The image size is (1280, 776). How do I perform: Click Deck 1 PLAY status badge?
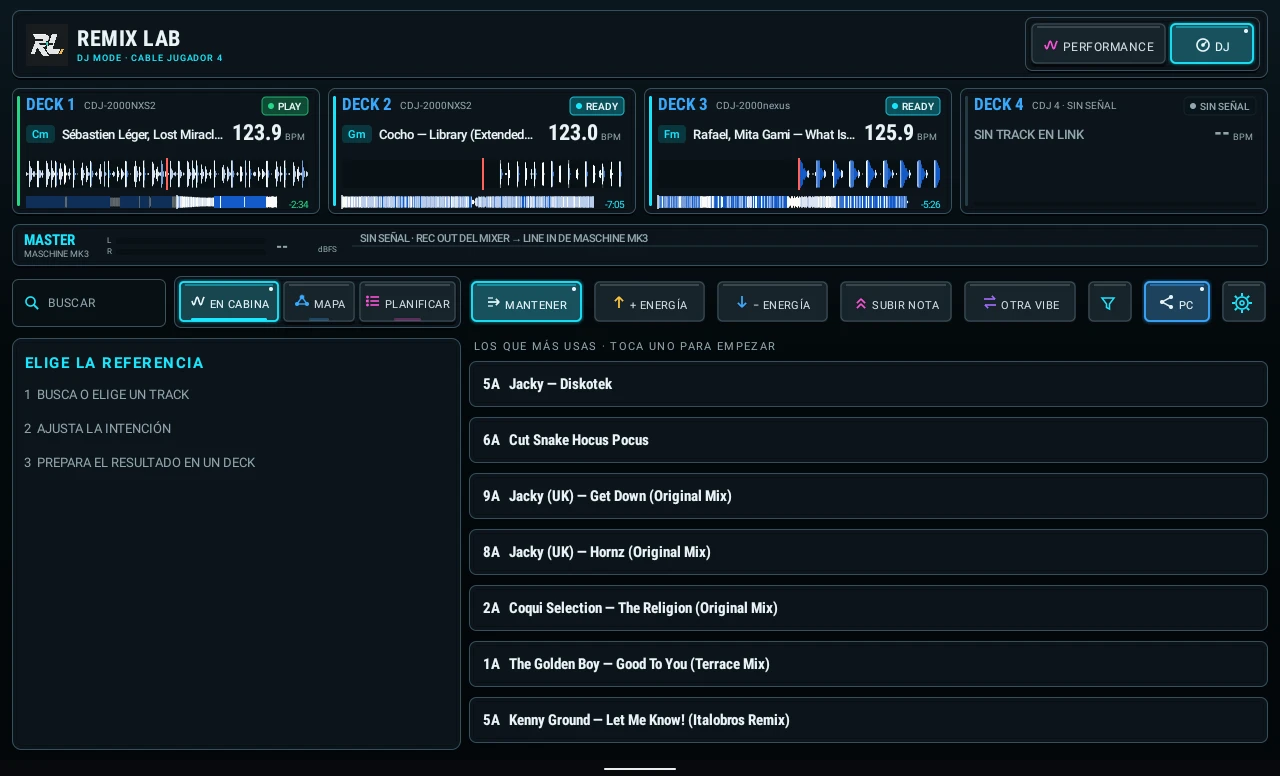click(x=285, y=106)
